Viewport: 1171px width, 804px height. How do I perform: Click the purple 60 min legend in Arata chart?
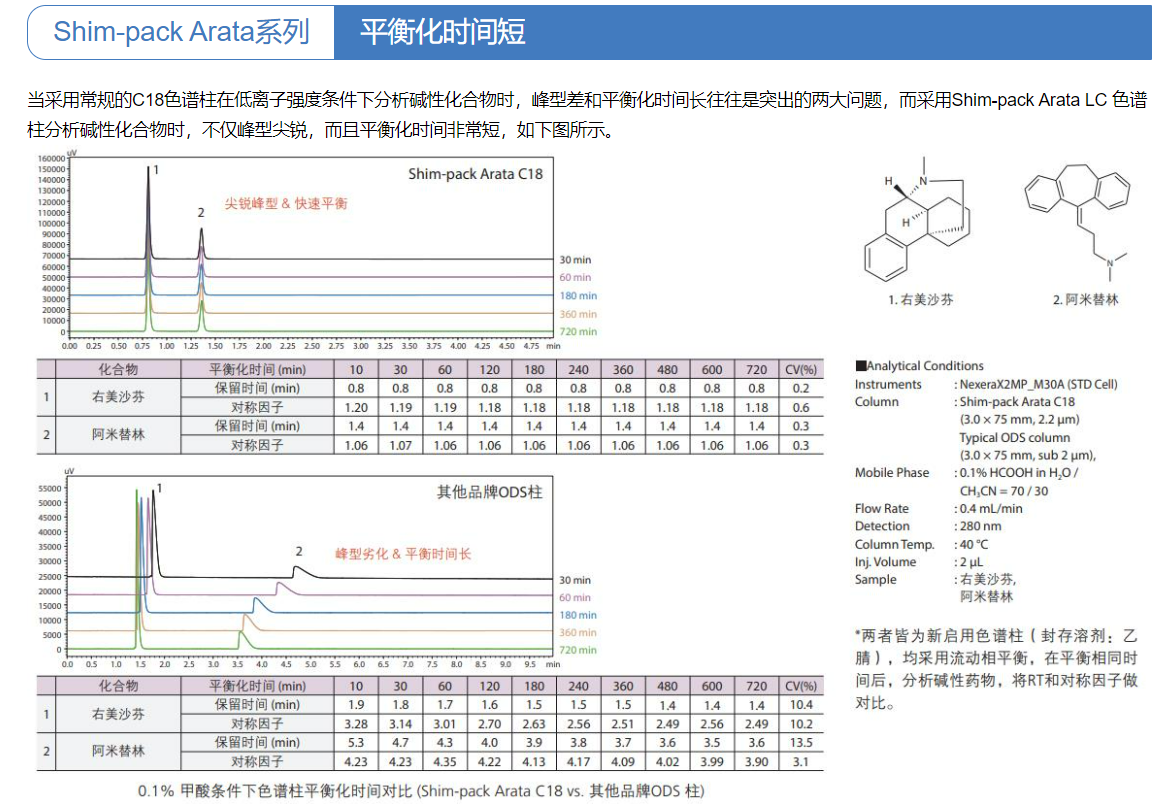tap(575, 277)
